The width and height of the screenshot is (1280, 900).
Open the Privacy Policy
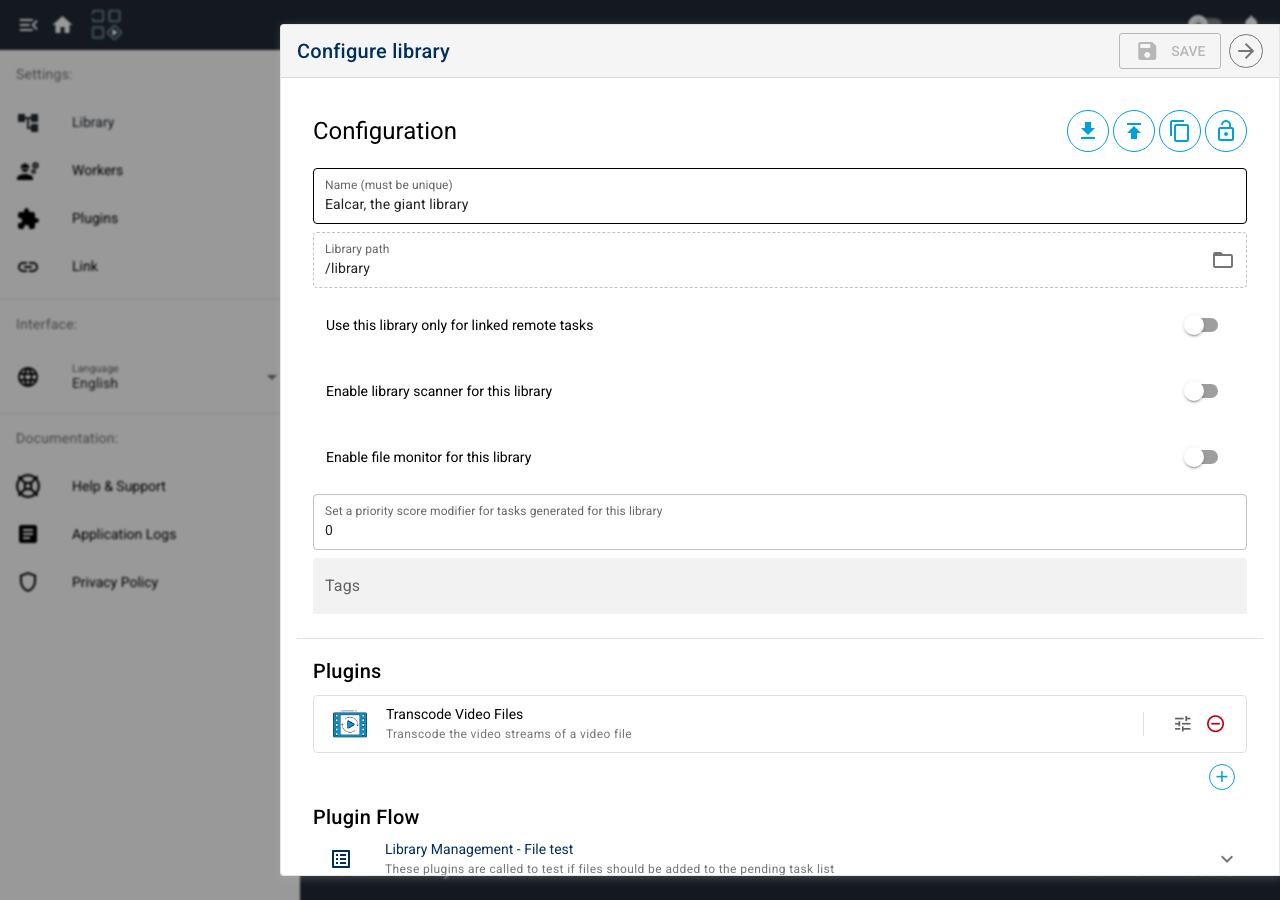pos(140,582)
